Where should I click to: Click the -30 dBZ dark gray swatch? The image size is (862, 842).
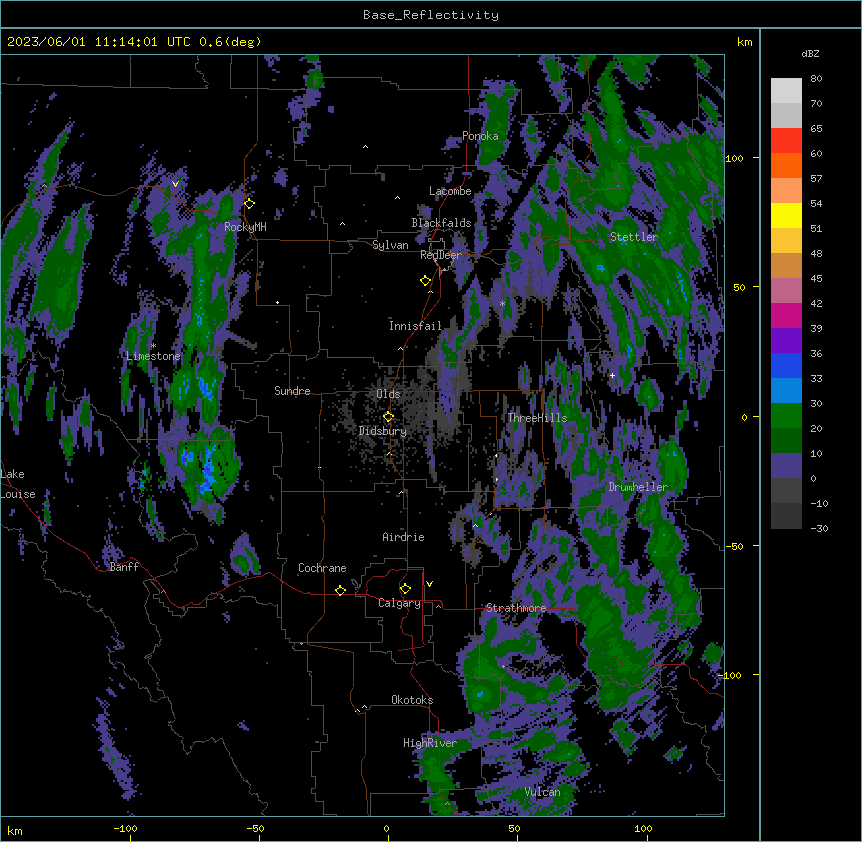coord(786,516)
